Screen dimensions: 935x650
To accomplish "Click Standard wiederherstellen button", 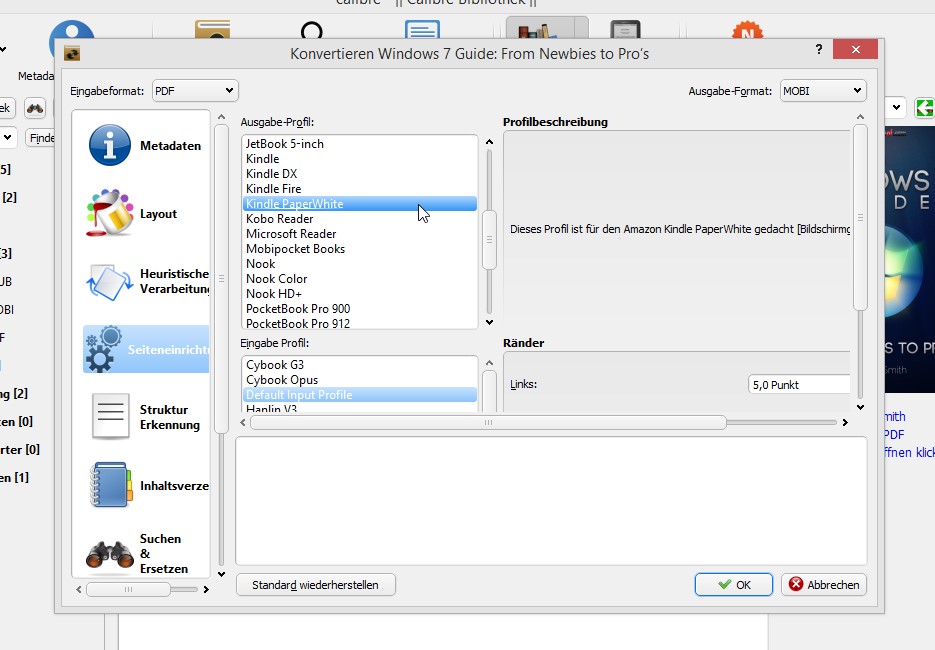I will [315, 584].
